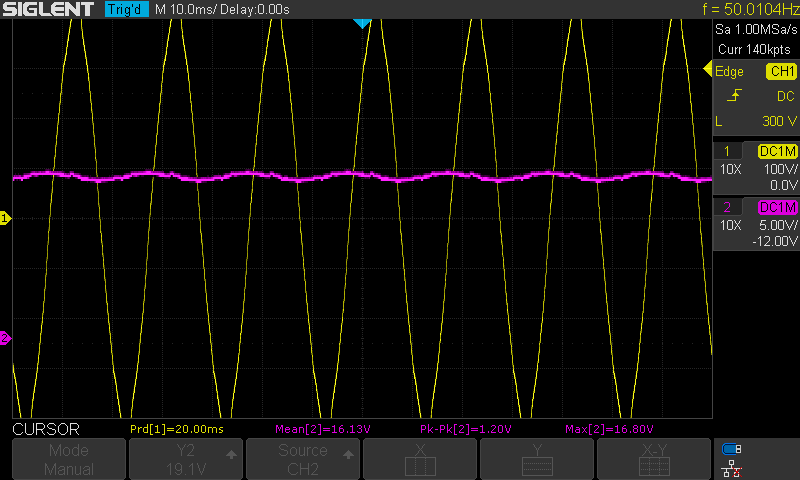Click the rising edge slope icon

coord(734,95)
